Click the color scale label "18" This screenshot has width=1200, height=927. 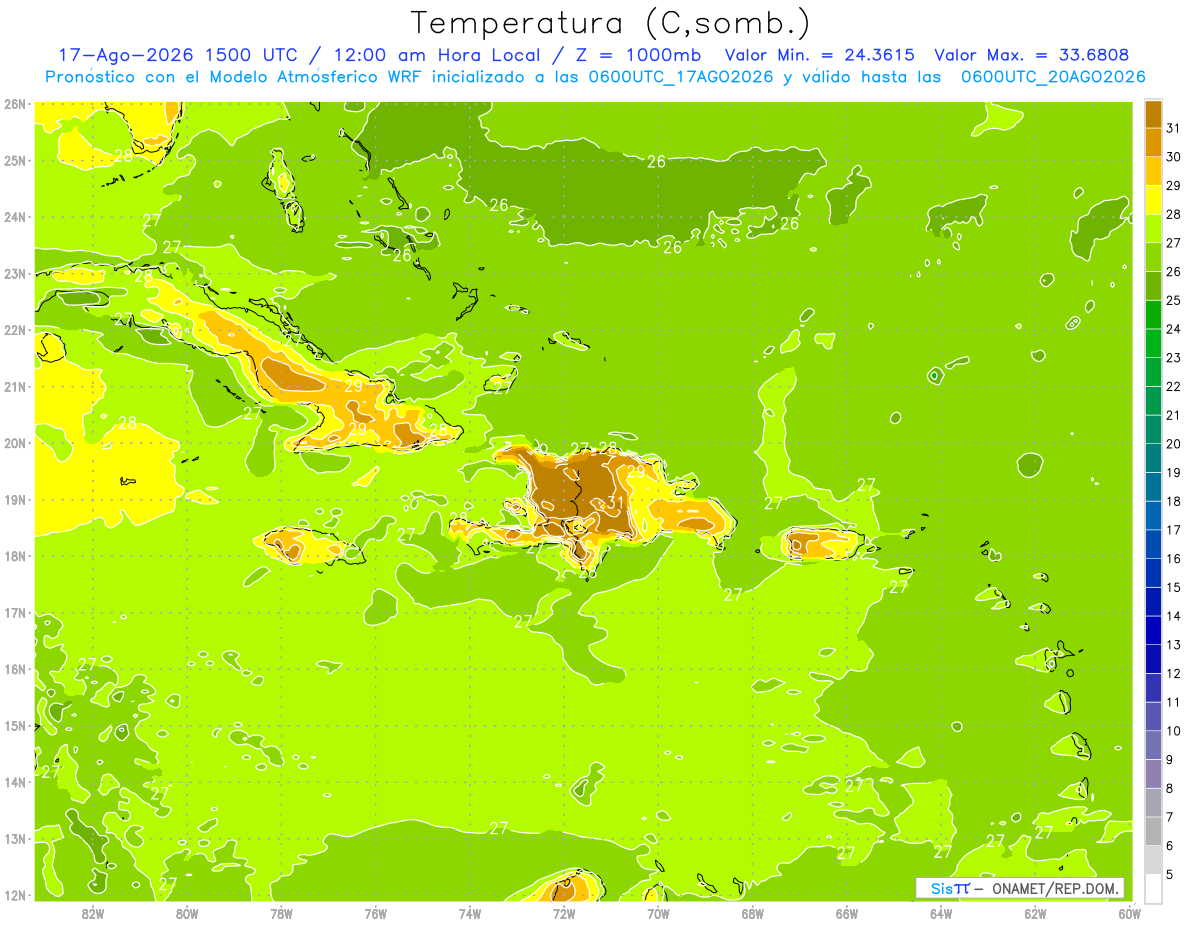(x=1174, y=501)
